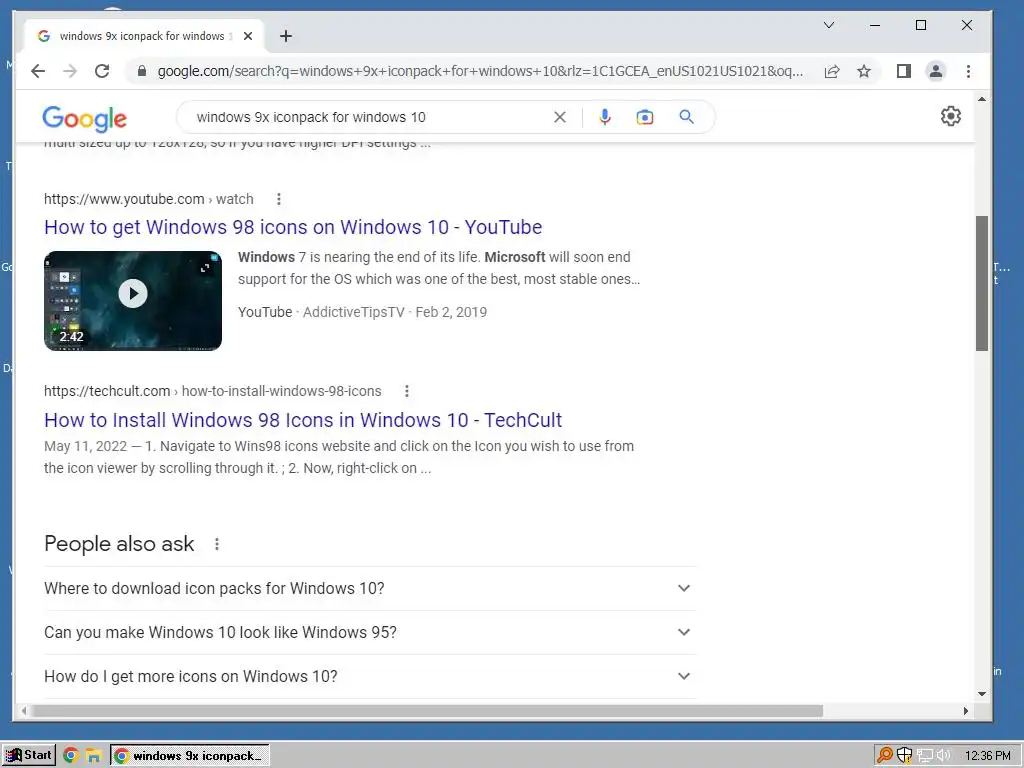Select the Chrome window taskbar button
Image resolution: width=1024 pixels, height=768 pixels.
pyautogui.click(x=189, y=756)
